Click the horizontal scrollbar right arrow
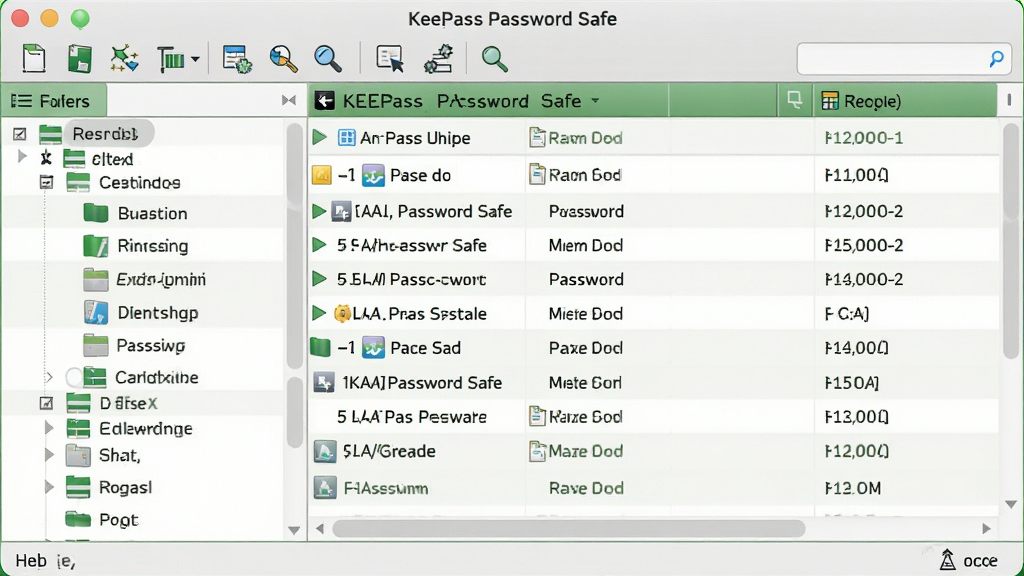This screenshot has width=1024, height=576. coord(986,528)
